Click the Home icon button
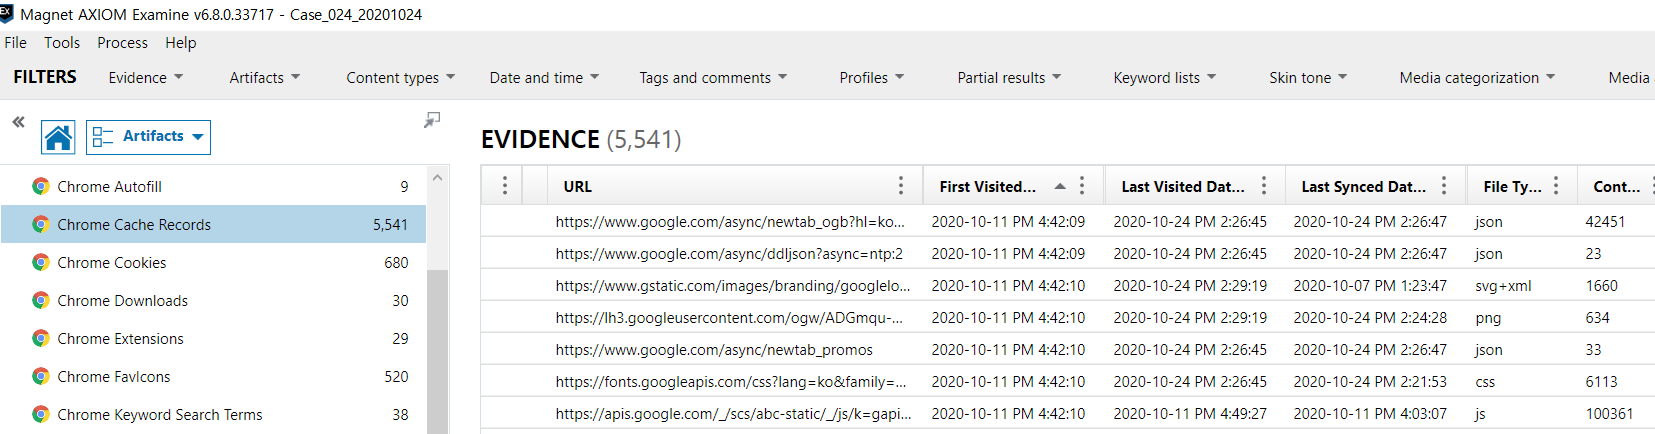This screenshot has height=434, width=1655. [58, 137]
